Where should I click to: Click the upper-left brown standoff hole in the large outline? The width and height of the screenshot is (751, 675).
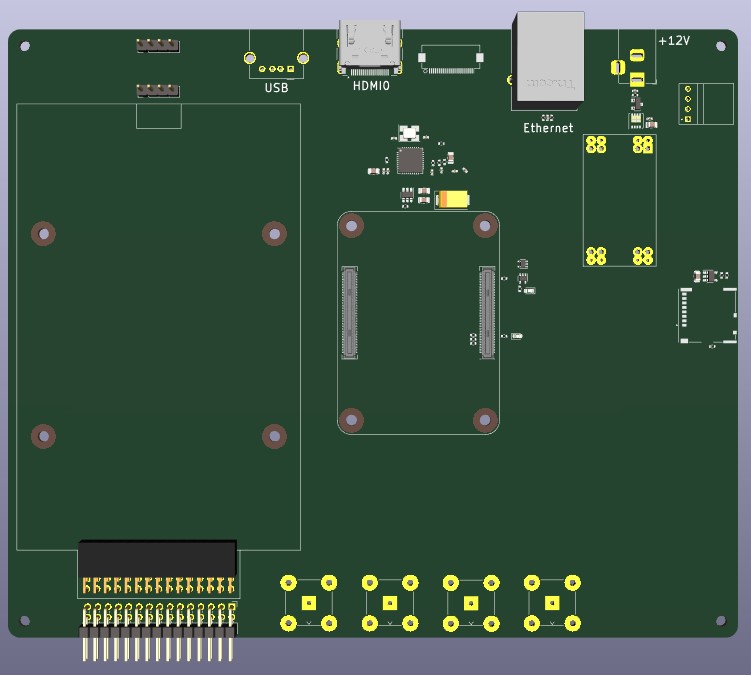[44, 234]
